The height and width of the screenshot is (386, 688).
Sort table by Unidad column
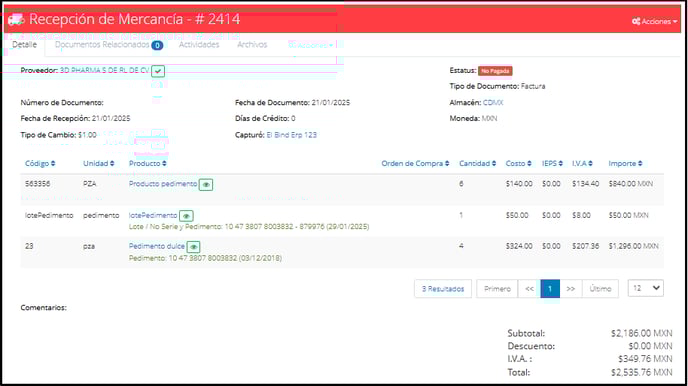99,164
